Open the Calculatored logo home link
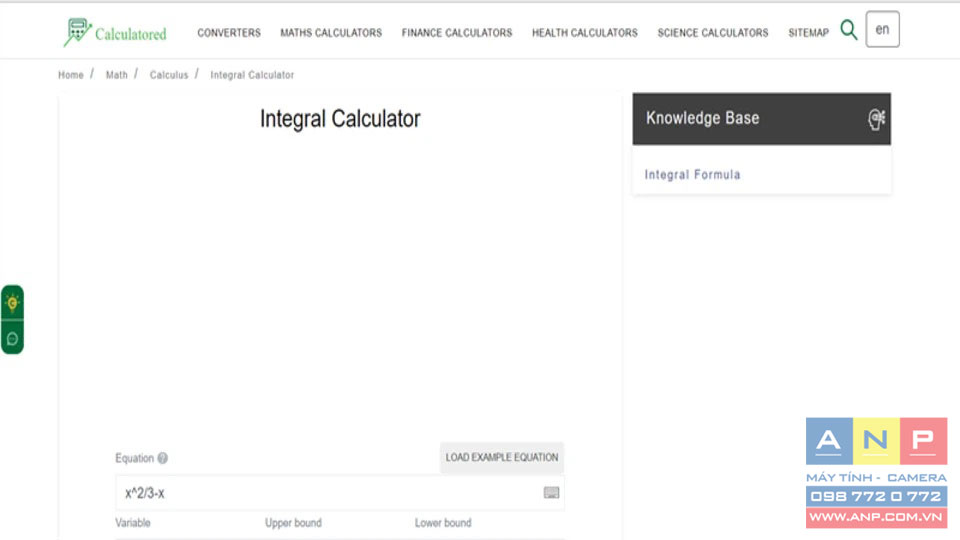Screen dimensions: 960x540 pos(115,32)
